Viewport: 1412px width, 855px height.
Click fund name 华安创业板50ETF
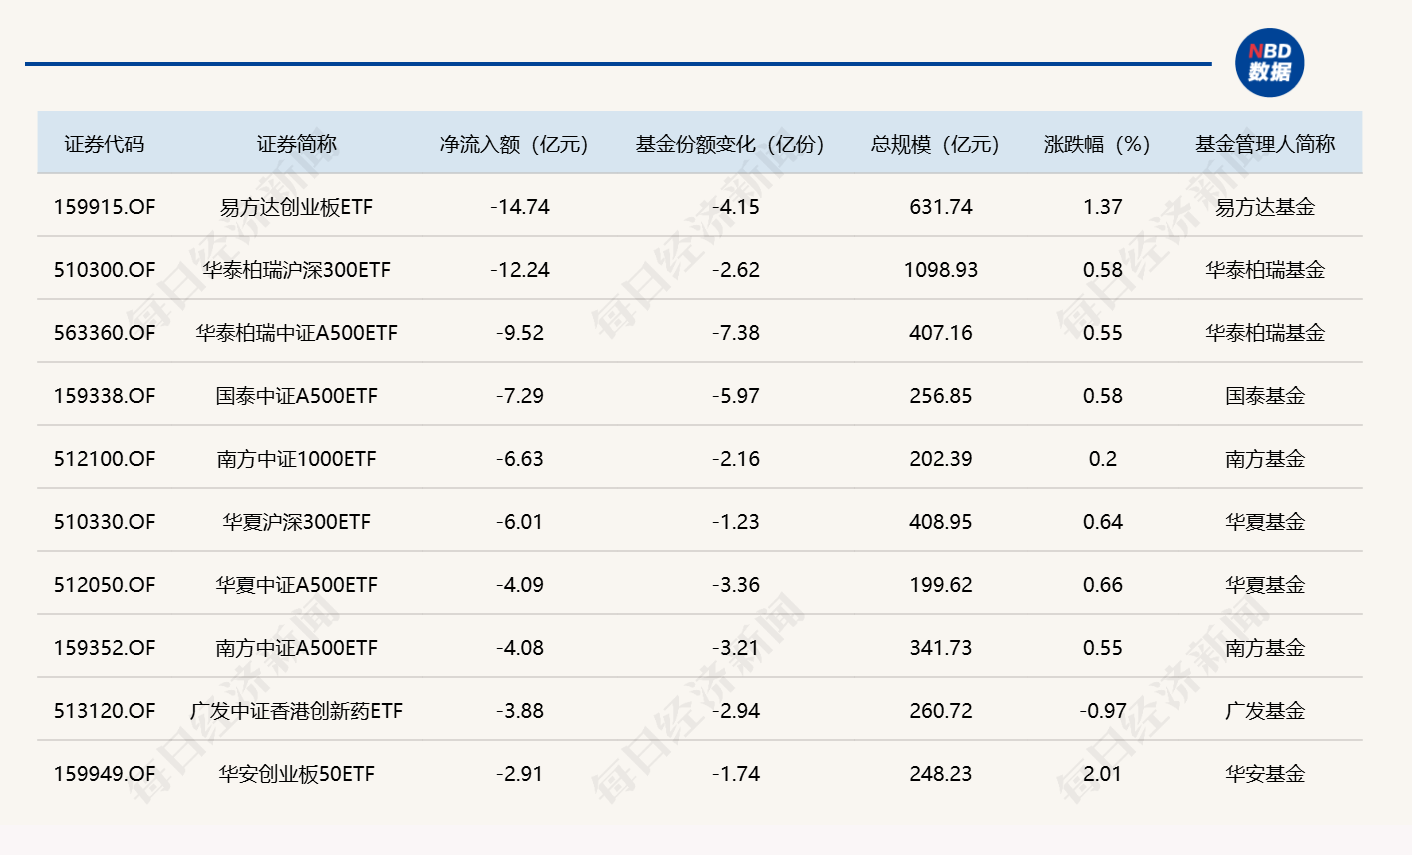pos(297,774)
